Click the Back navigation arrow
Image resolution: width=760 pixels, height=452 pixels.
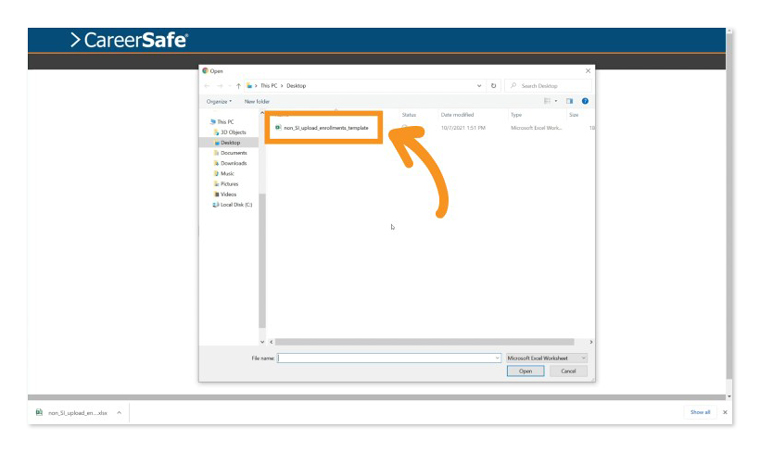(x=207, y=86)
